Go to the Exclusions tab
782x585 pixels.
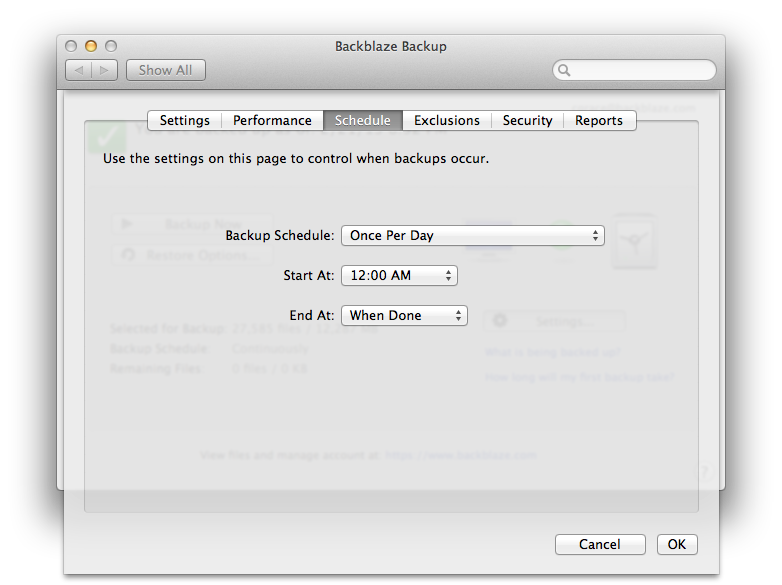(x=447, y=121)
